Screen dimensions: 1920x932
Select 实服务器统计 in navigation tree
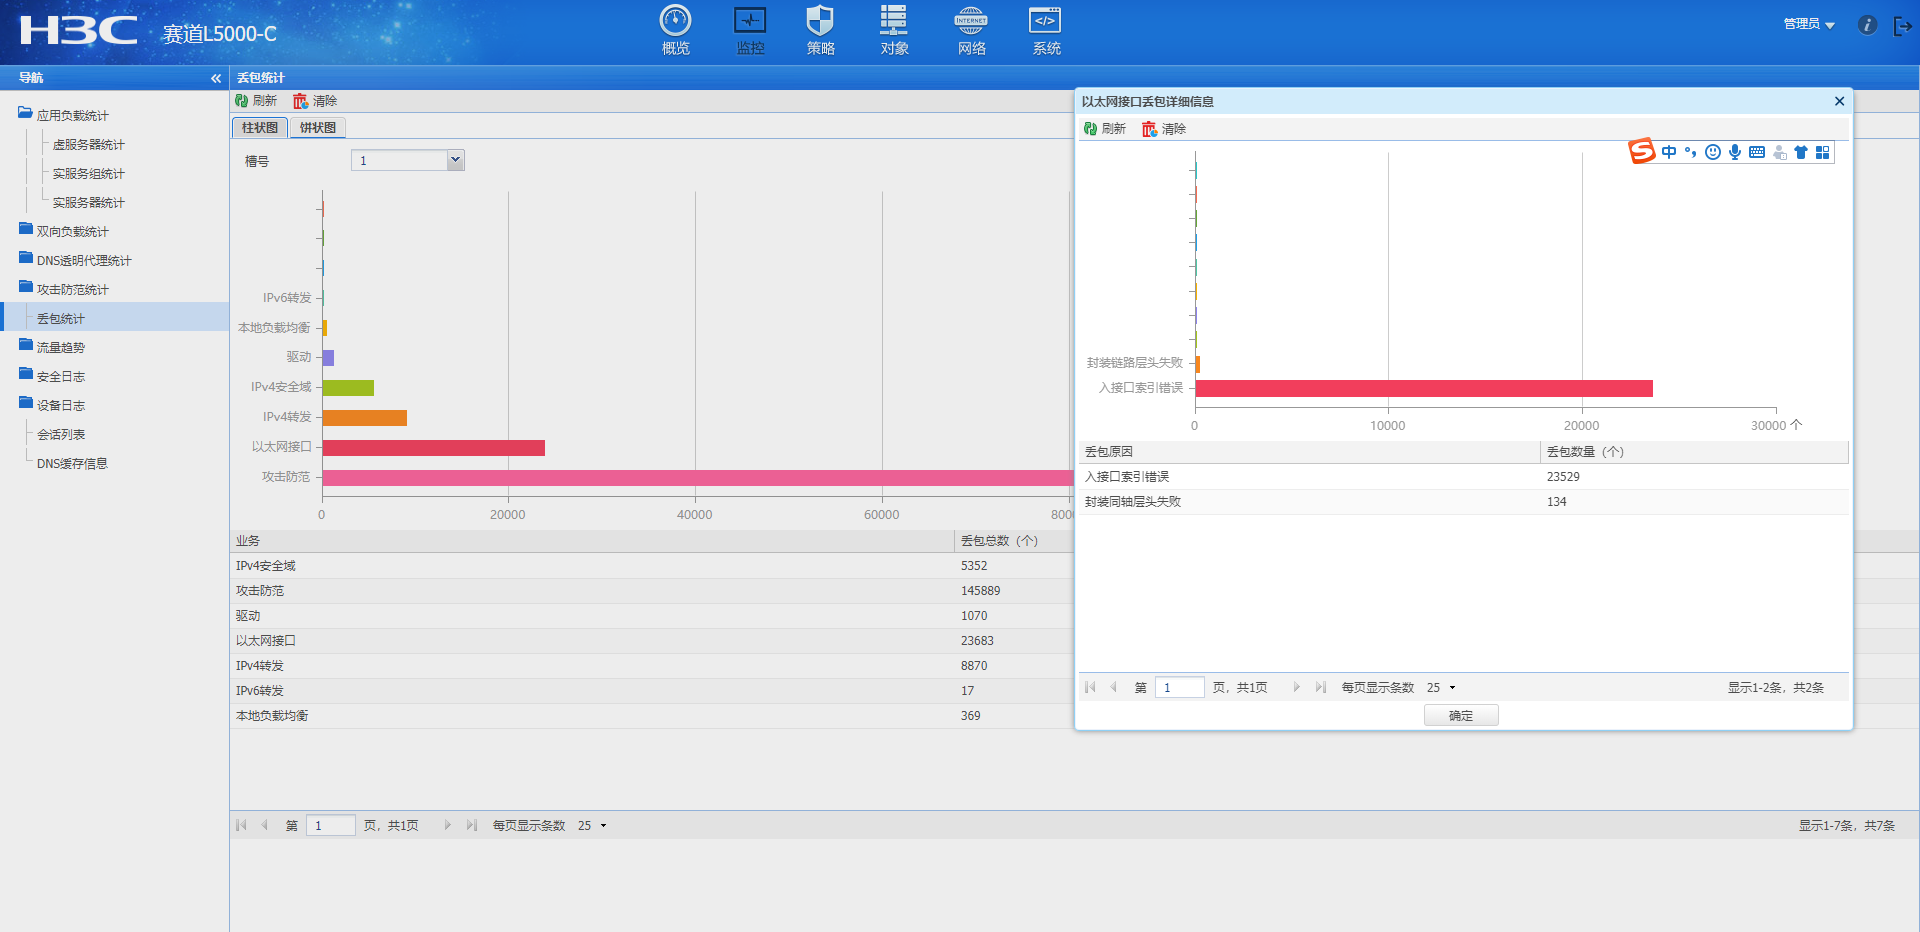point(88,203)
